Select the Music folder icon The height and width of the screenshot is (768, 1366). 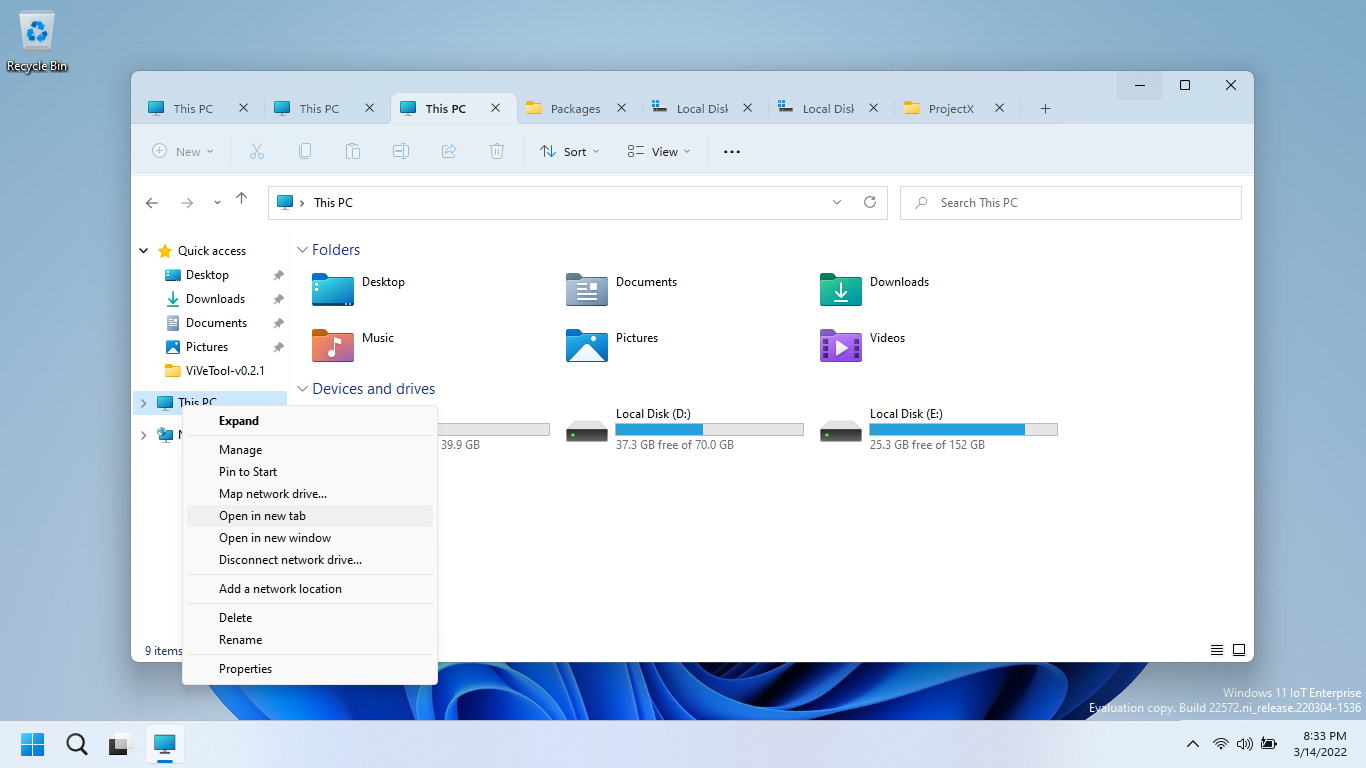tap(332, 345)
